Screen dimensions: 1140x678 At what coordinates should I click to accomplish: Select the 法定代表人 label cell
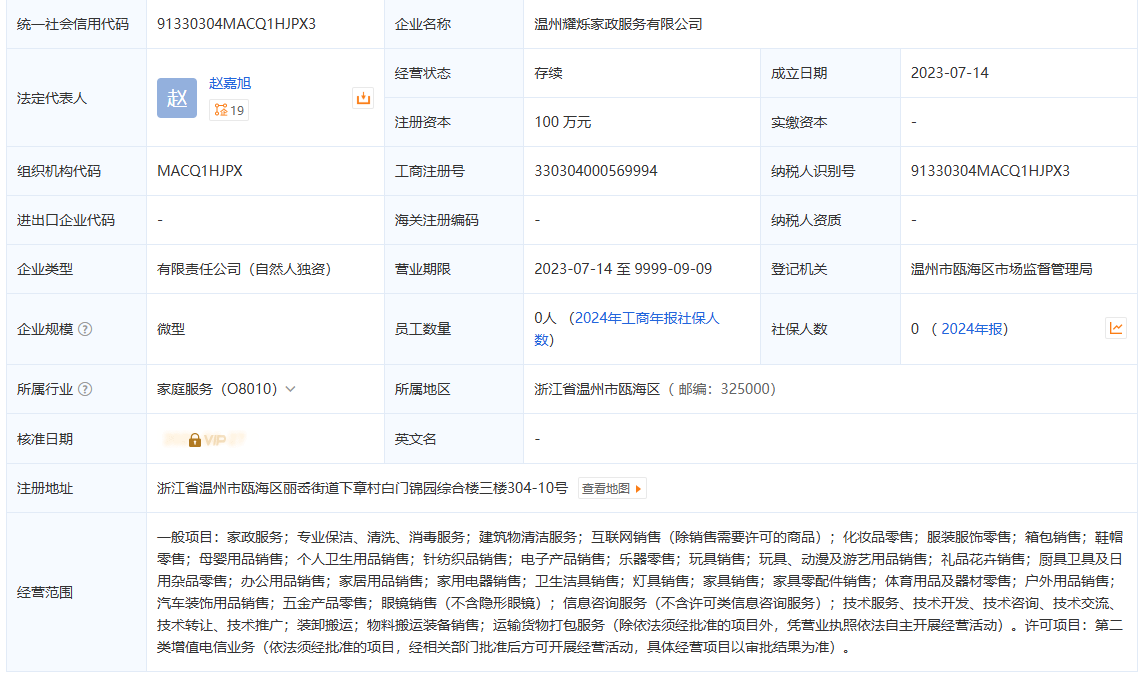76,98
